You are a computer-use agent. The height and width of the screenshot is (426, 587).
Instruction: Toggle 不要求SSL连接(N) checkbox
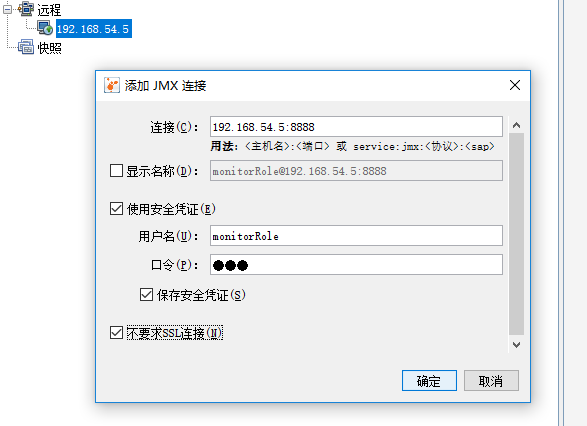point(116,332)
